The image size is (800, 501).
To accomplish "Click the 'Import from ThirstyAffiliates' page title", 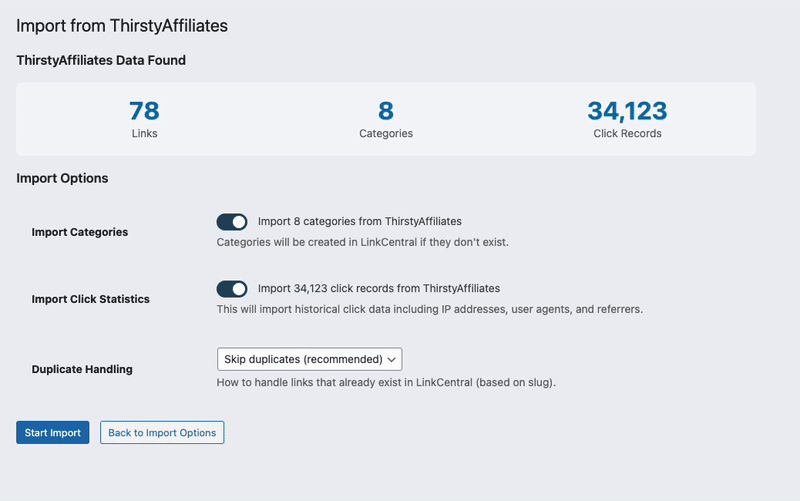I will pyautogui.click(x=122, y=26).
